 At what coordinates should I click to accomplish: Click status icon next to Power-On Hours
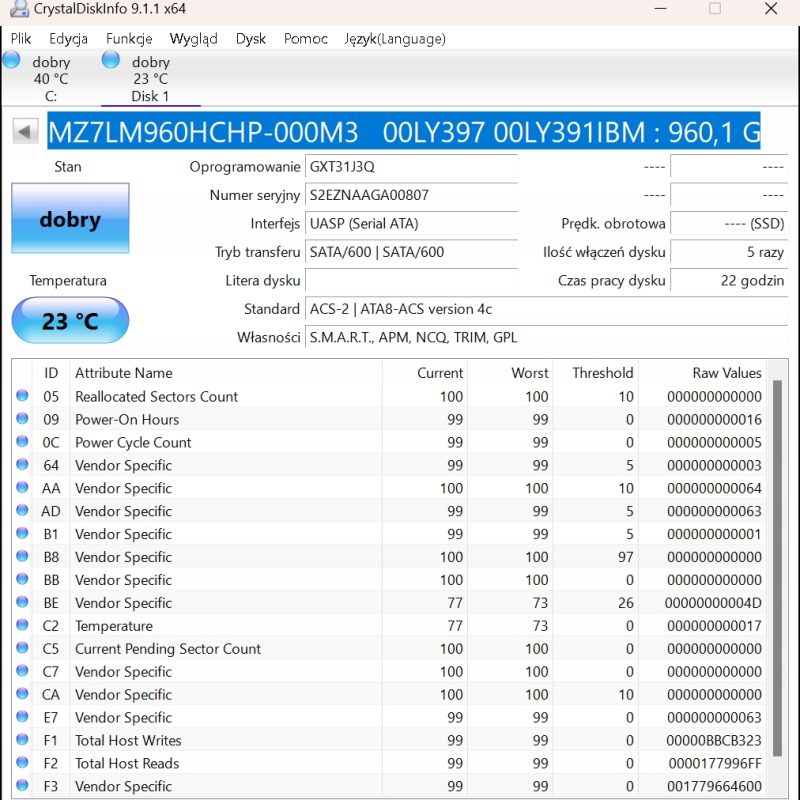[x=22, y=420]
